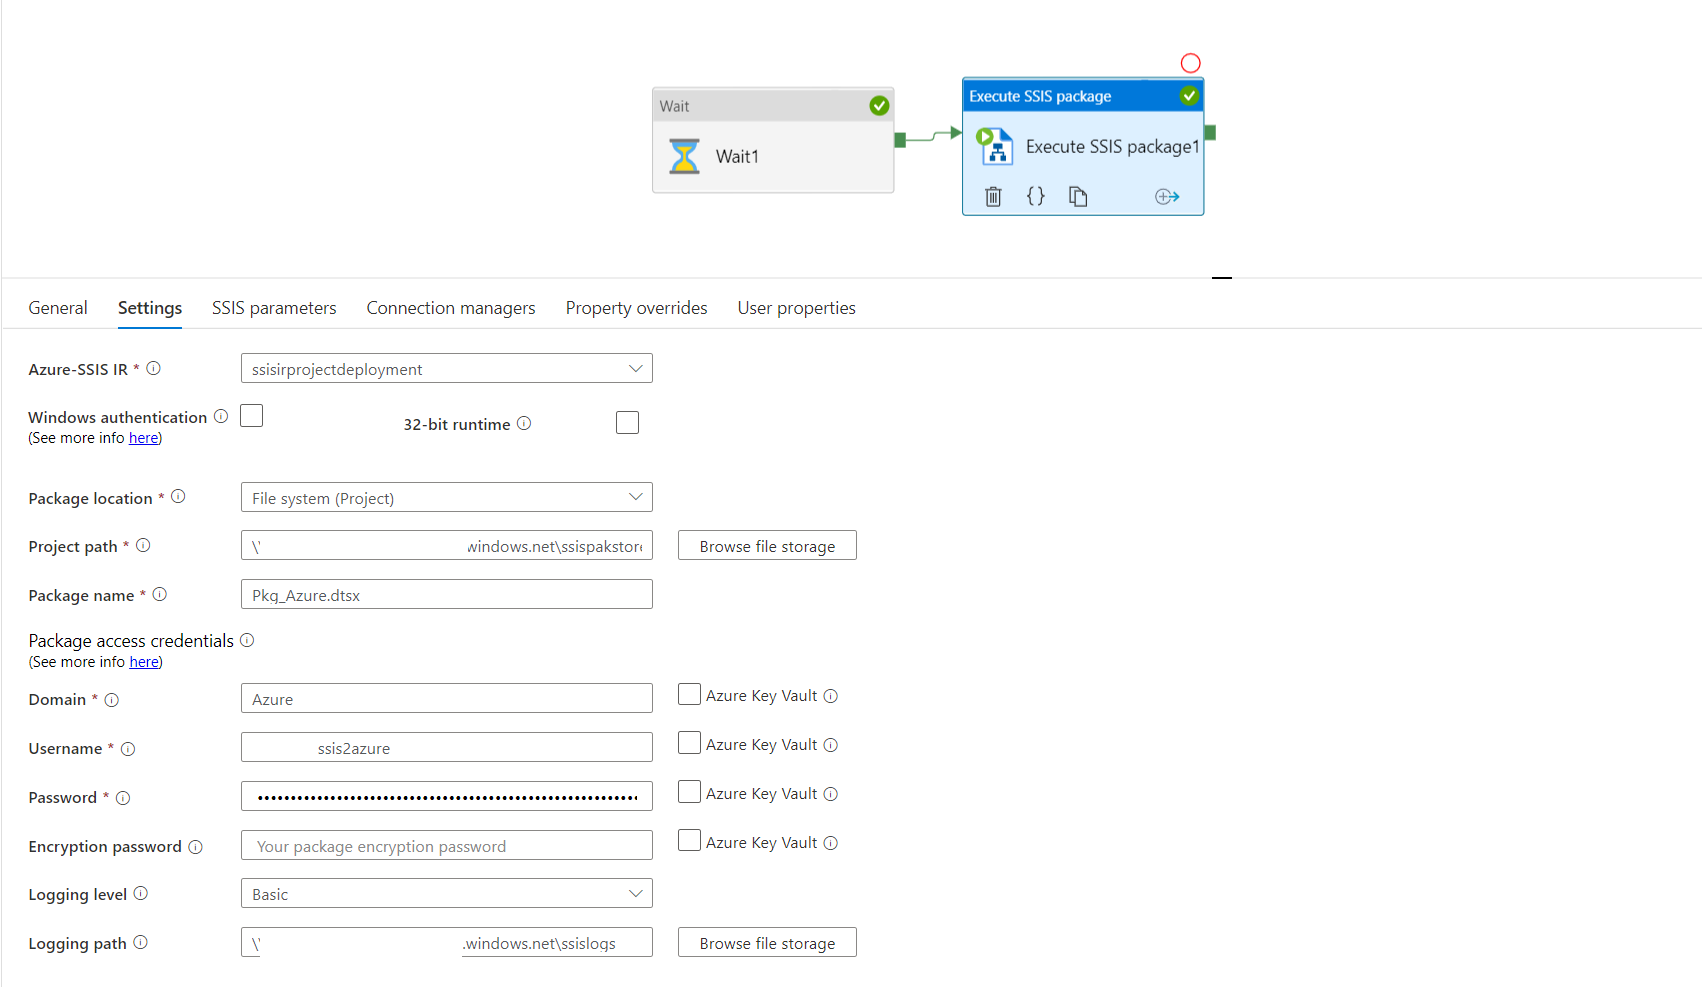The width and height of the screenshot is (1702, 987).
Task: Click info icon next to Package location
Action: tap(178, 496)
